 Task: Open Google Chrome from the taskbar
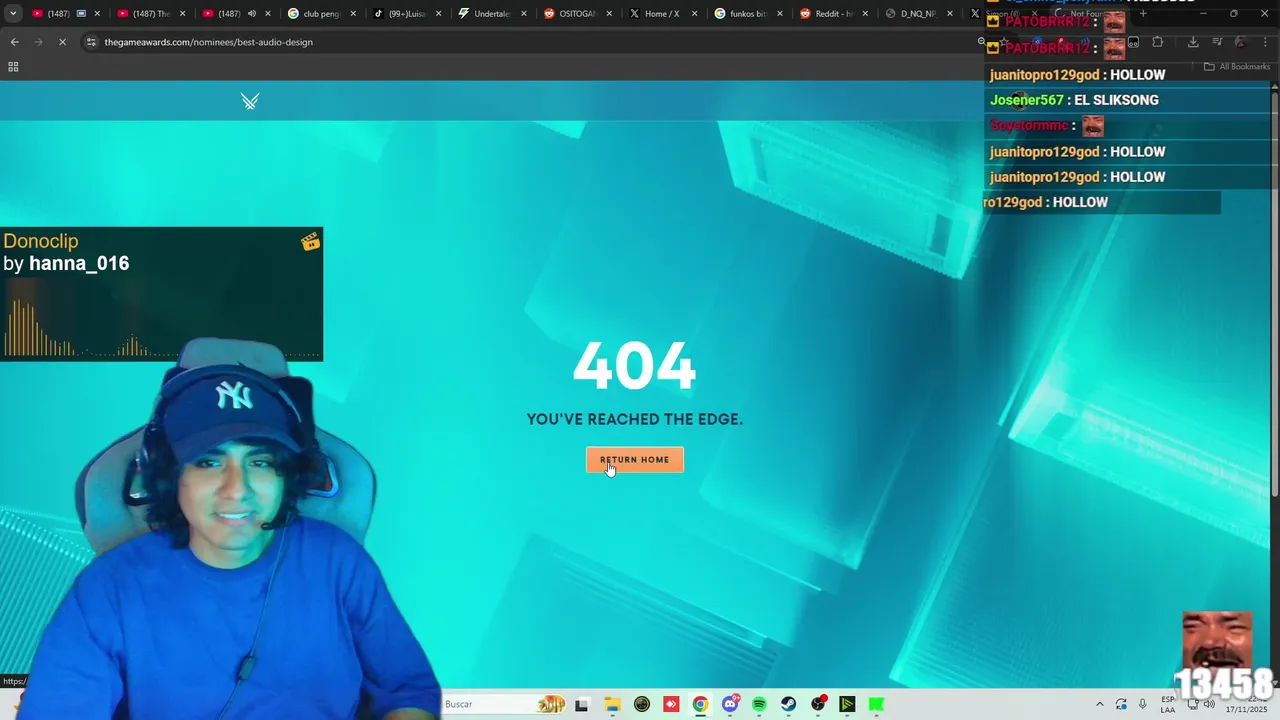[x=700, y=705]
